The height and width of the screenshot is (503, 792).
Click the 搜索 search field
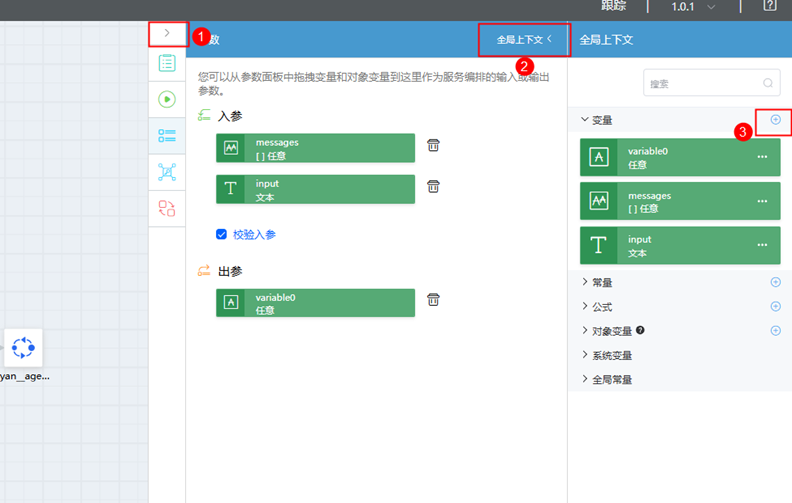click(703, 84)
